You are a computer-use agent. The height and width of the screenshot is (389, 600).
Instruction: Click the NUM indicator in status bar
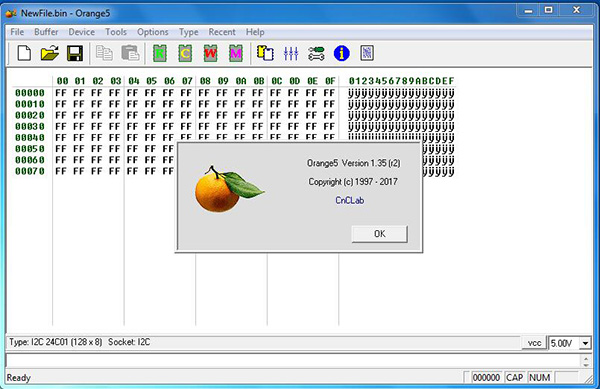pos(540,378)
